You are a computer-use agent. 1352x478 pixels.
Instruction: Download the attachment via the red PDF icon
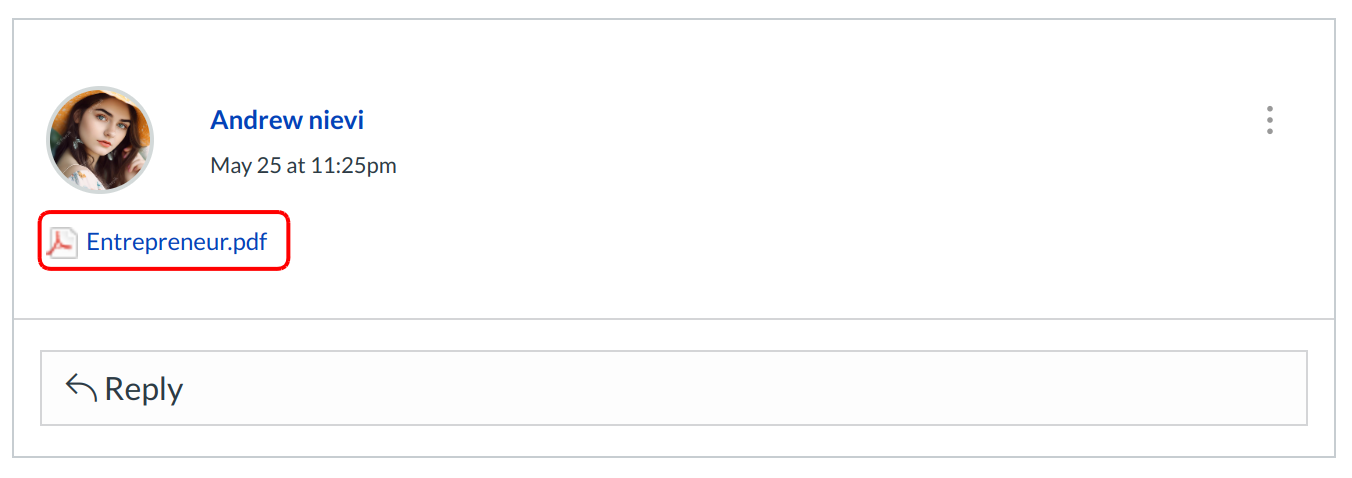[x=62, y=242]
